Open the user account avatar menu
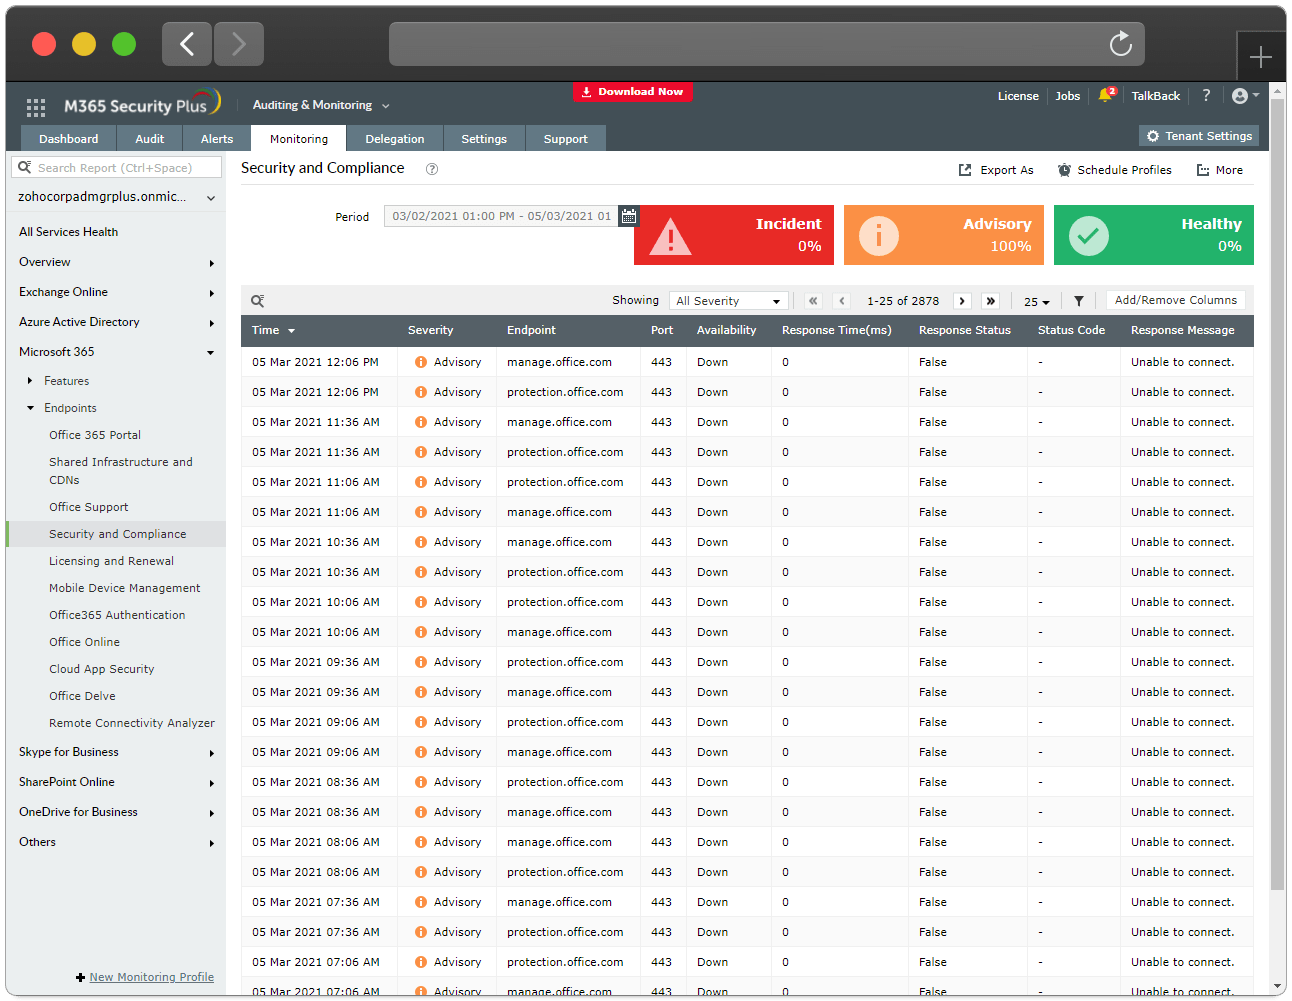The height and width of the screenshot is (1001, 1292). click(x=1245, y=96)
